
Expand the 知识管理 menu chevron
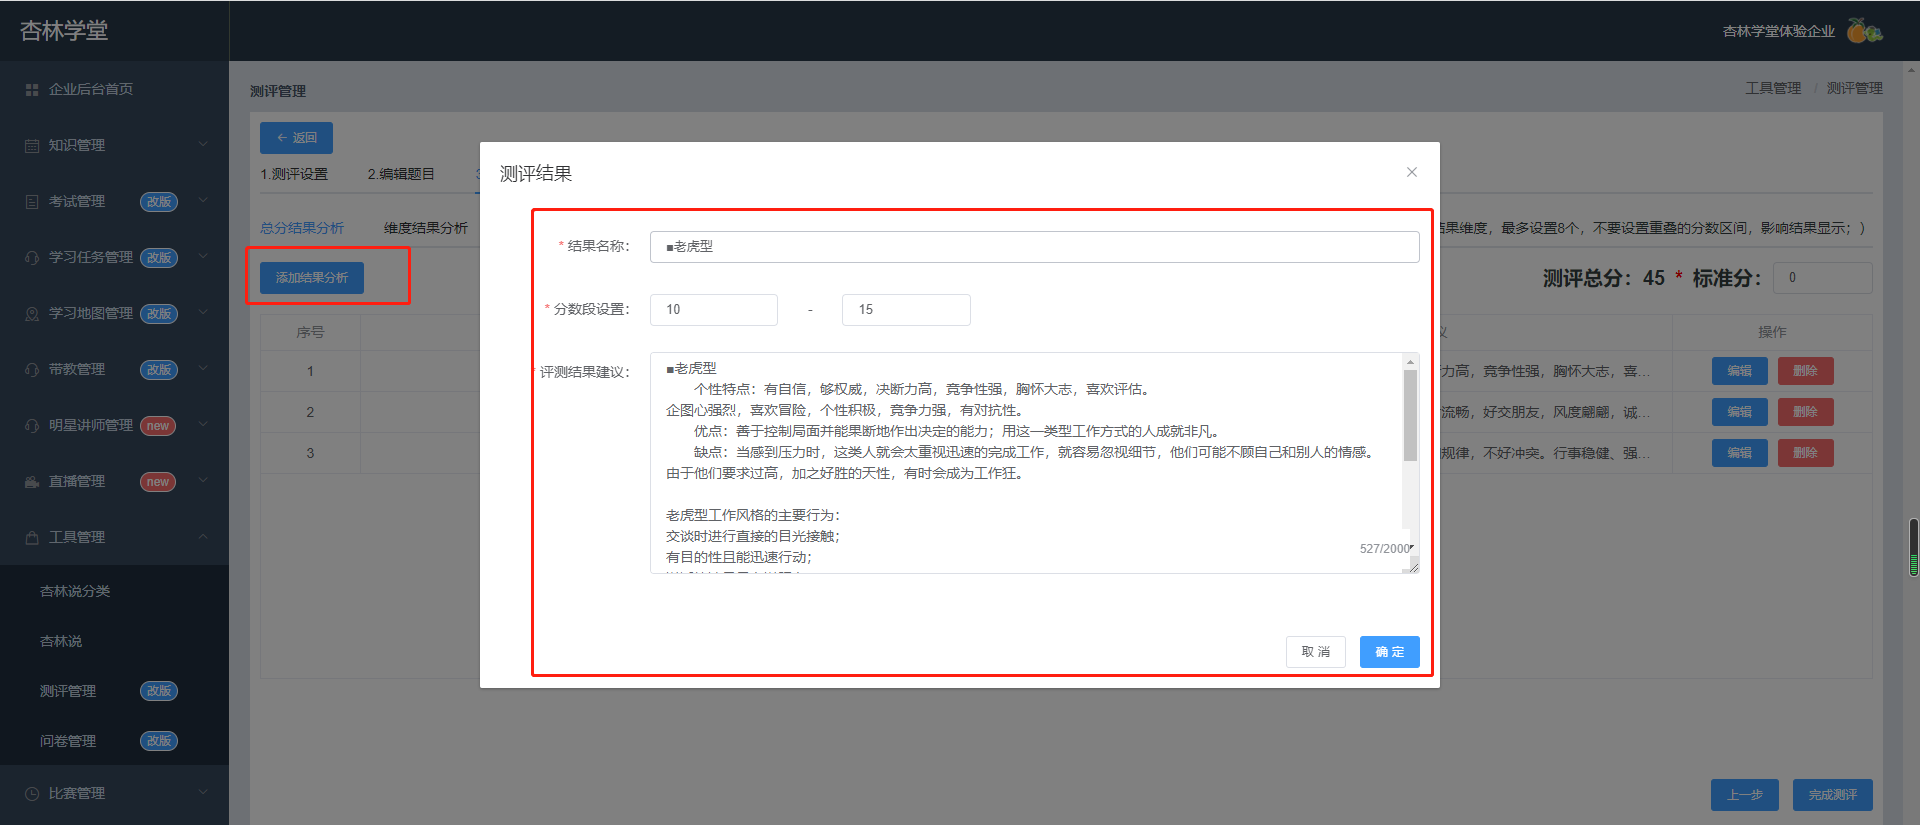click(x=203, y=145)
